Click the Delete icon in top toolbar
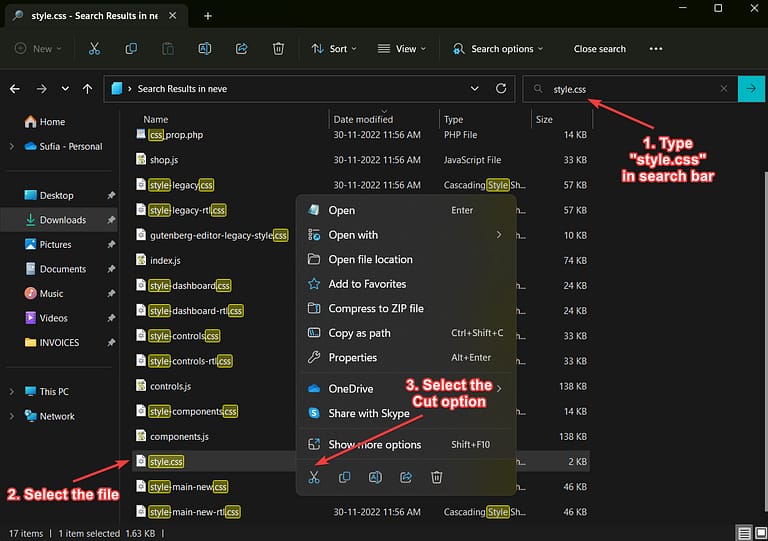This screenshot has width=768, height=541. coord(279,49)
